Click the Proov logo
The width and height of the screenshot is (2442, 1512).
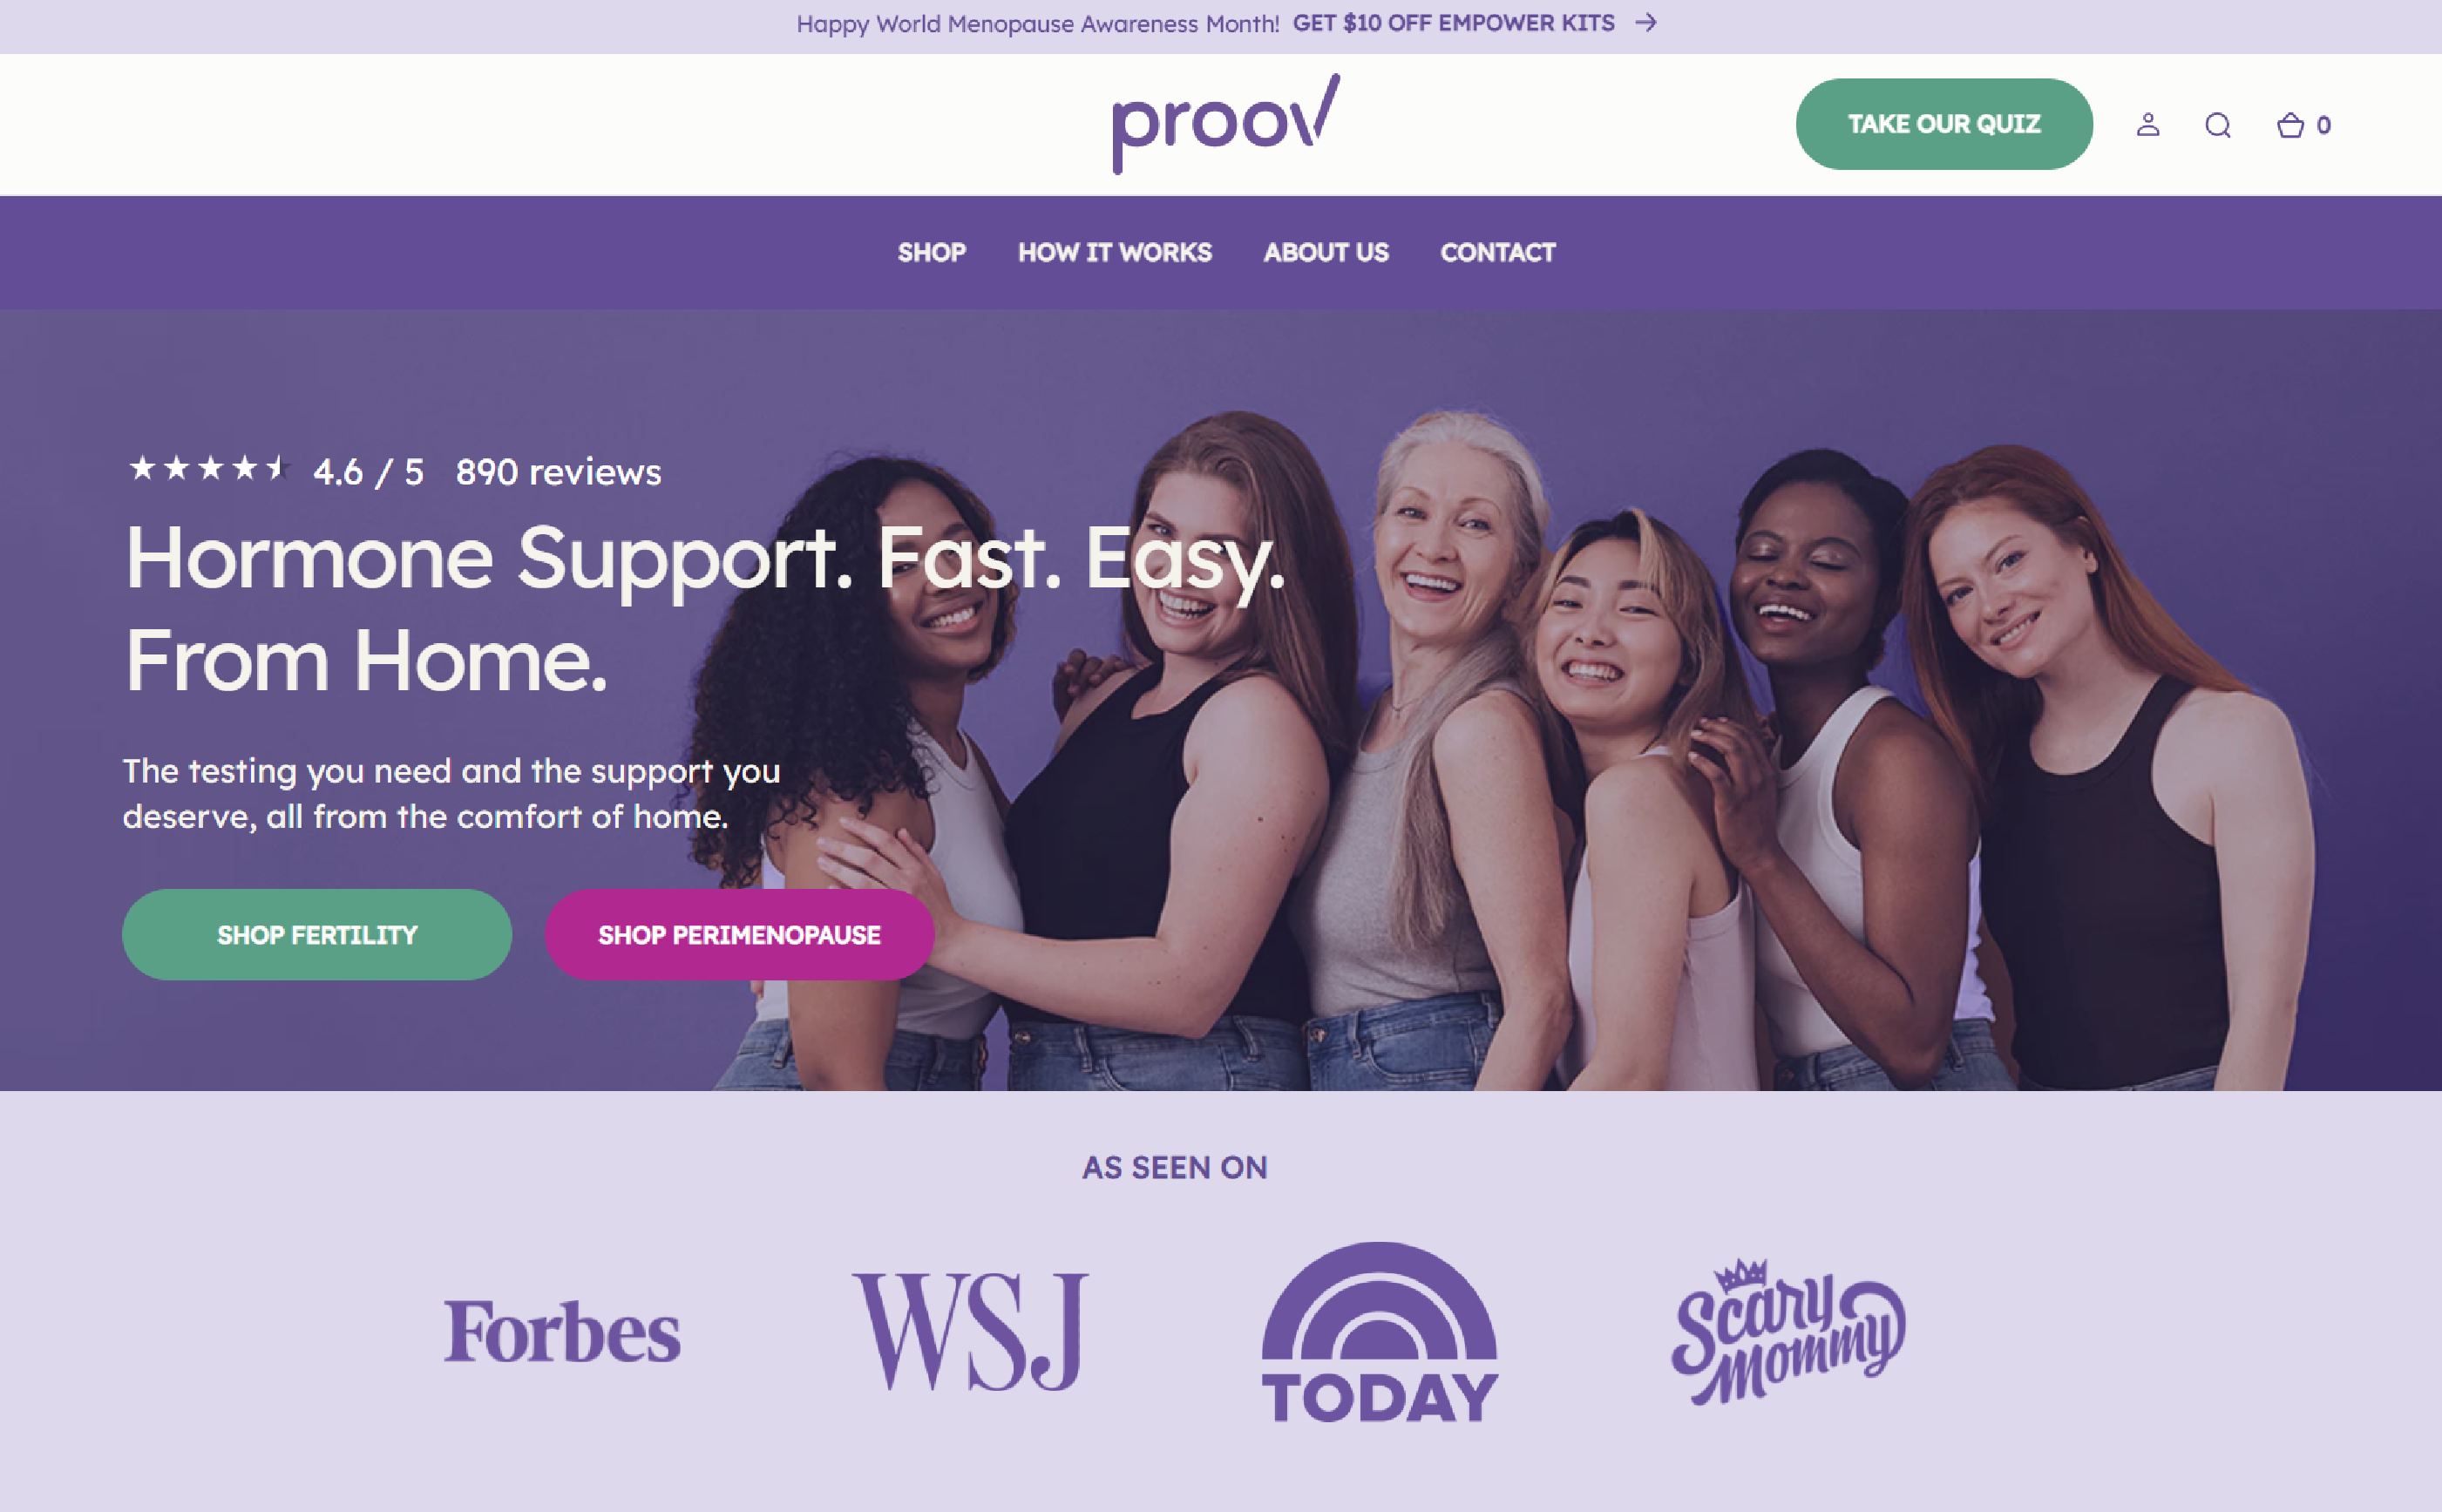pyautogui.click(x=1226, y=124)
